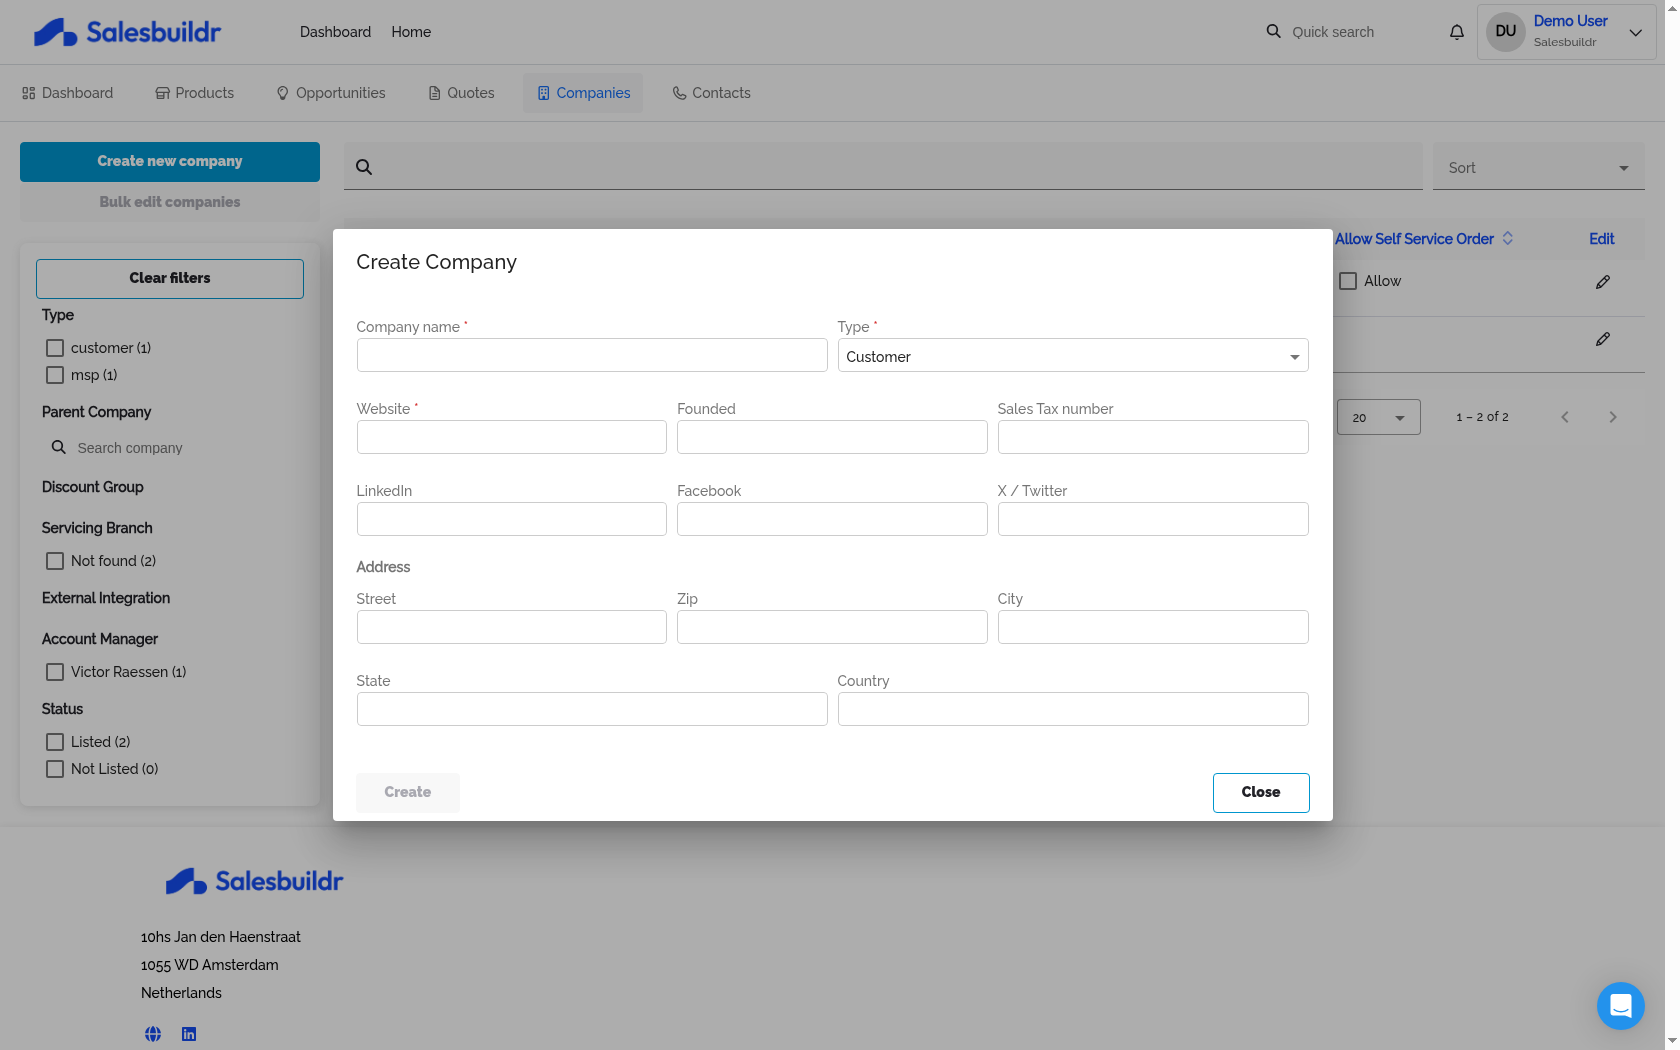
Task: Click the Search company filter field
Action: click(x=180, y=448)
